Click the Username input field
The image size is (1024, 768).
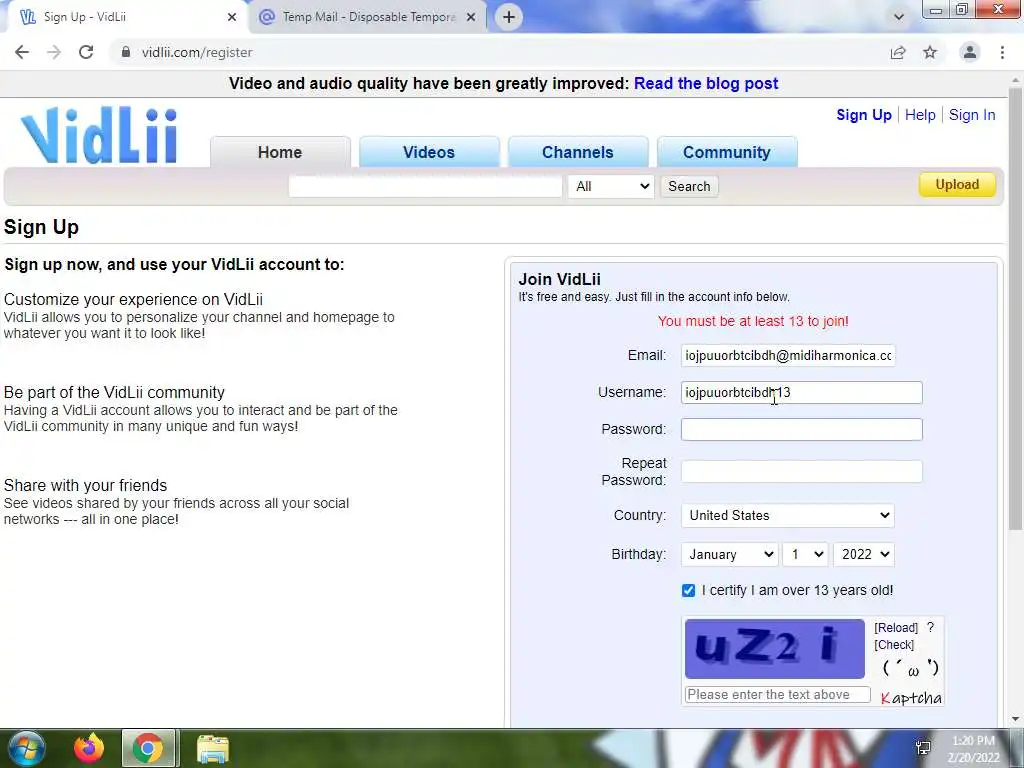pos(801,392)
